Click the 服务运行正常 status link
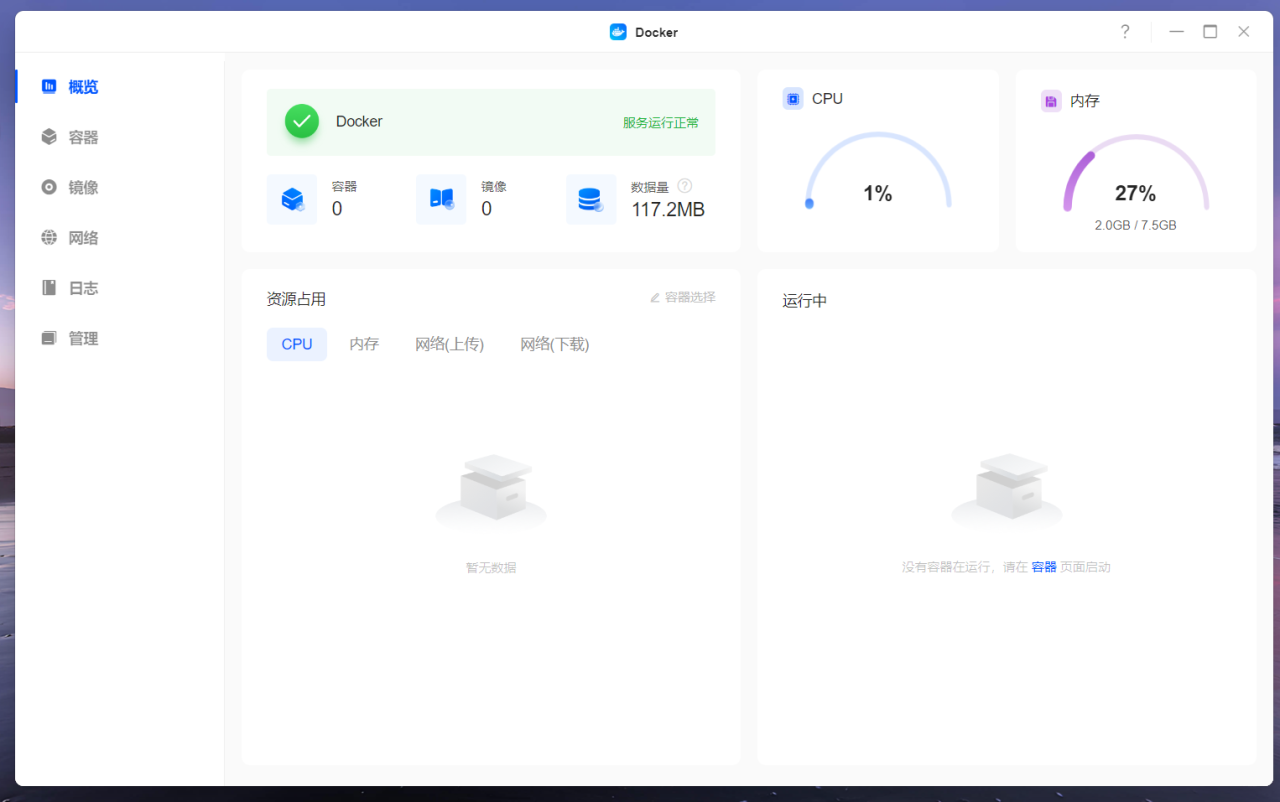Screen dimensions: 1280x802 pos(660,121)
